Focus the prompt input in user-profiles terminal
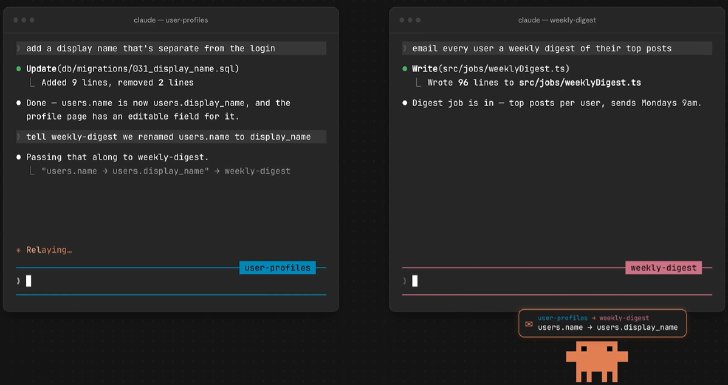The image size is (728, 385). tap(171, 281)
